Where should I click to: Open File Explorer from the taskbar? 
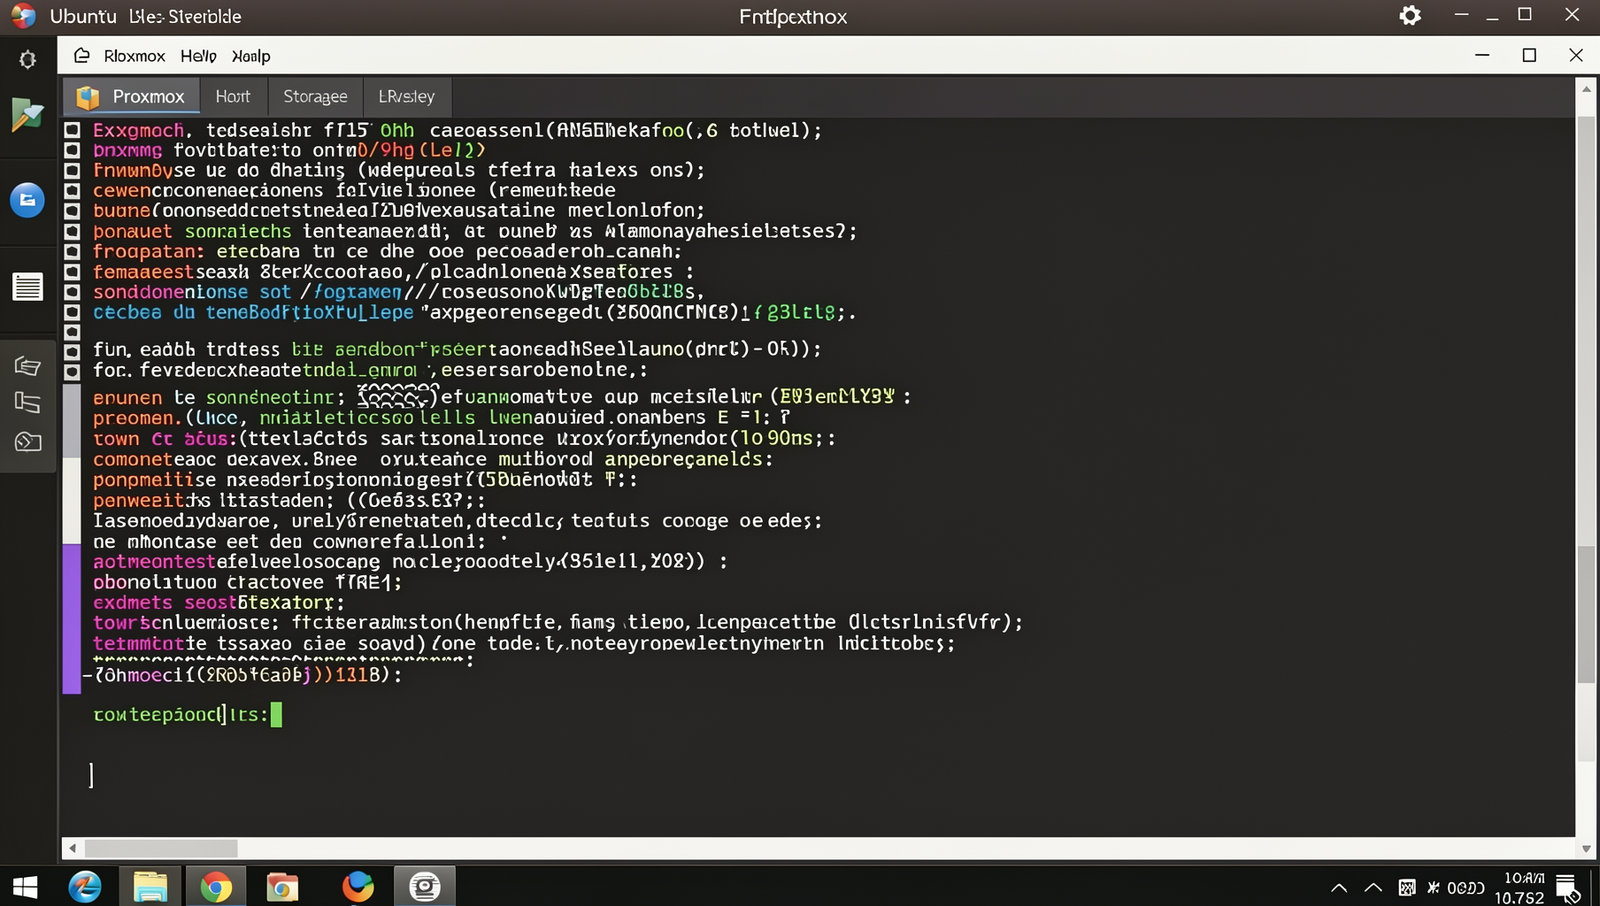point(150,887)
